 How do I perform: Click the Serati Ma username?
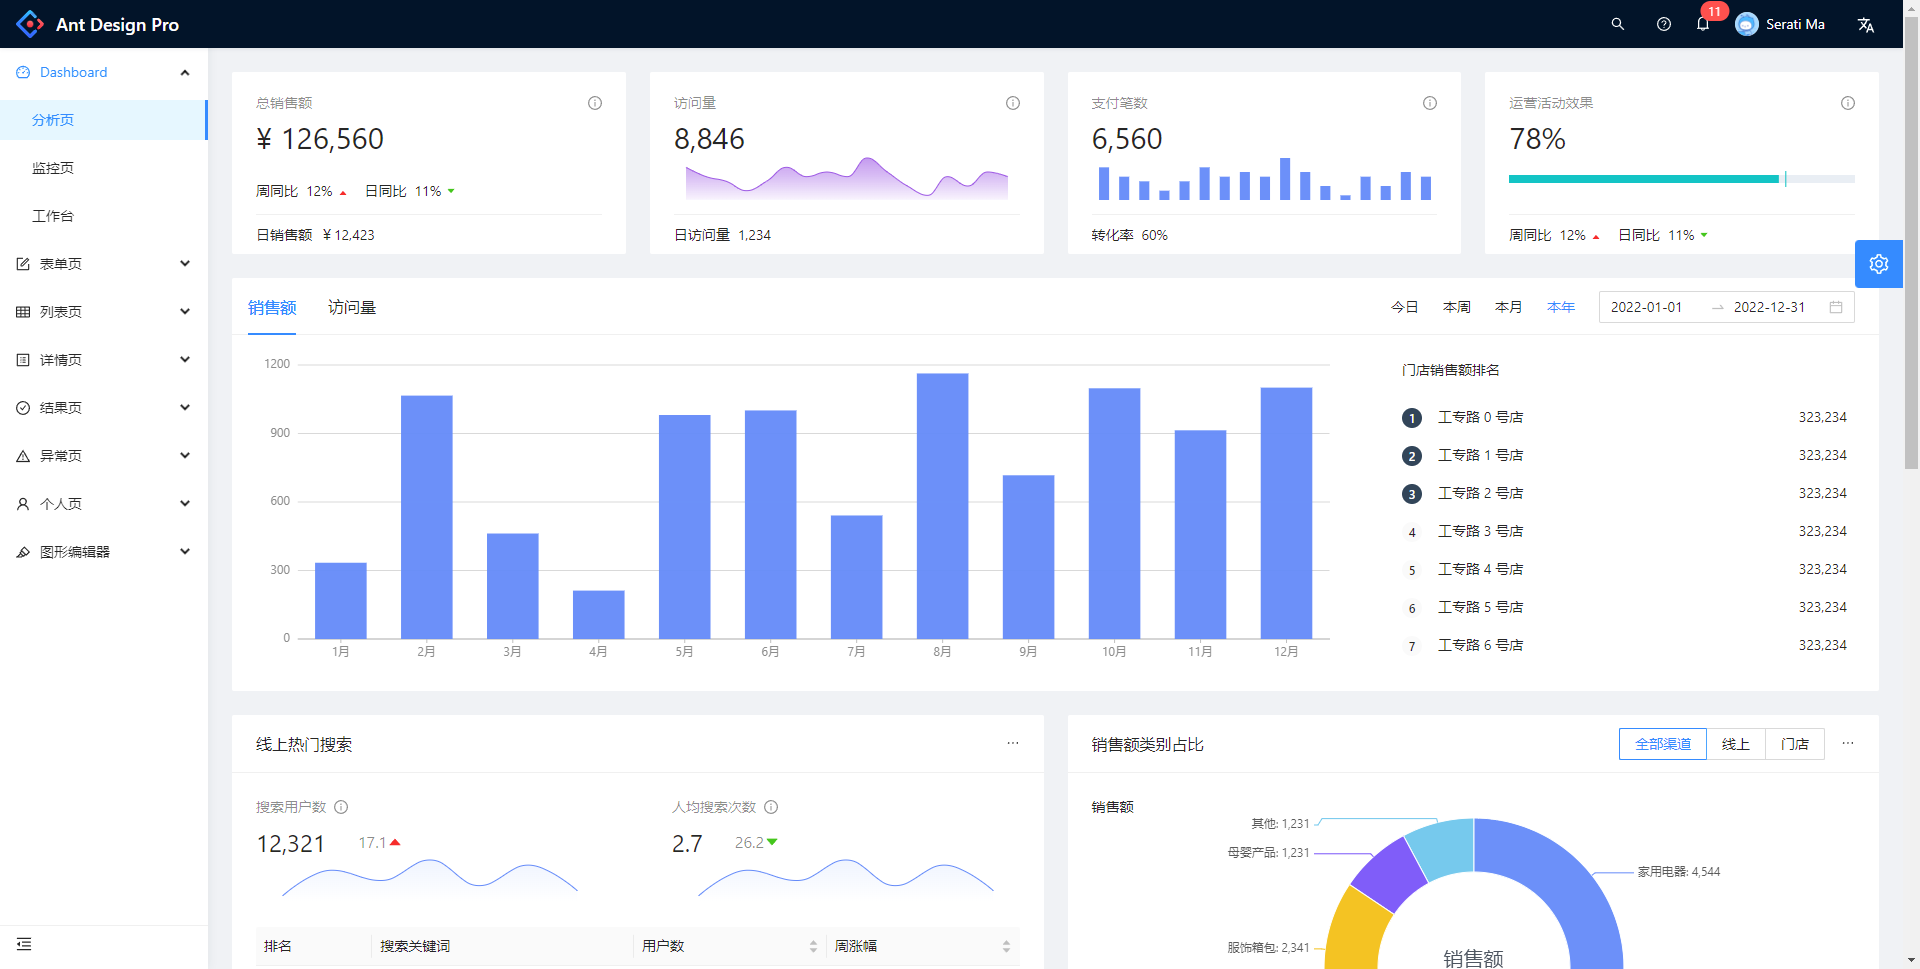click(1795, 24)
